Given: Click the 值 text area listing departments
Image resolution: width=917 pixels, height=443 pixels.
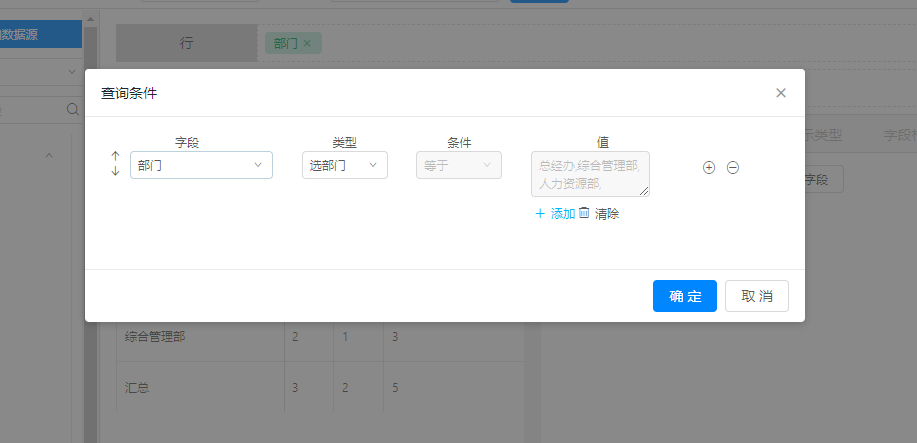Looking at the screenshot, I should tap(589, 174).
